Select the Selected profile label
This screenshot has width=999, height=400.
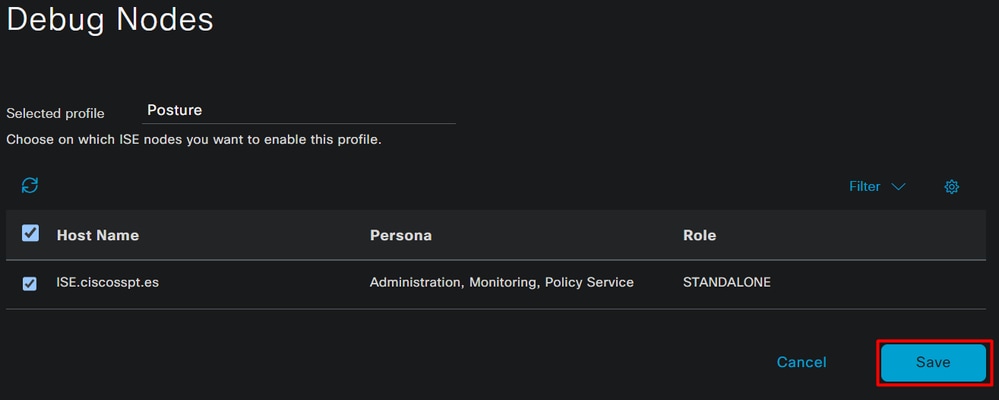(x=55, y=114)
